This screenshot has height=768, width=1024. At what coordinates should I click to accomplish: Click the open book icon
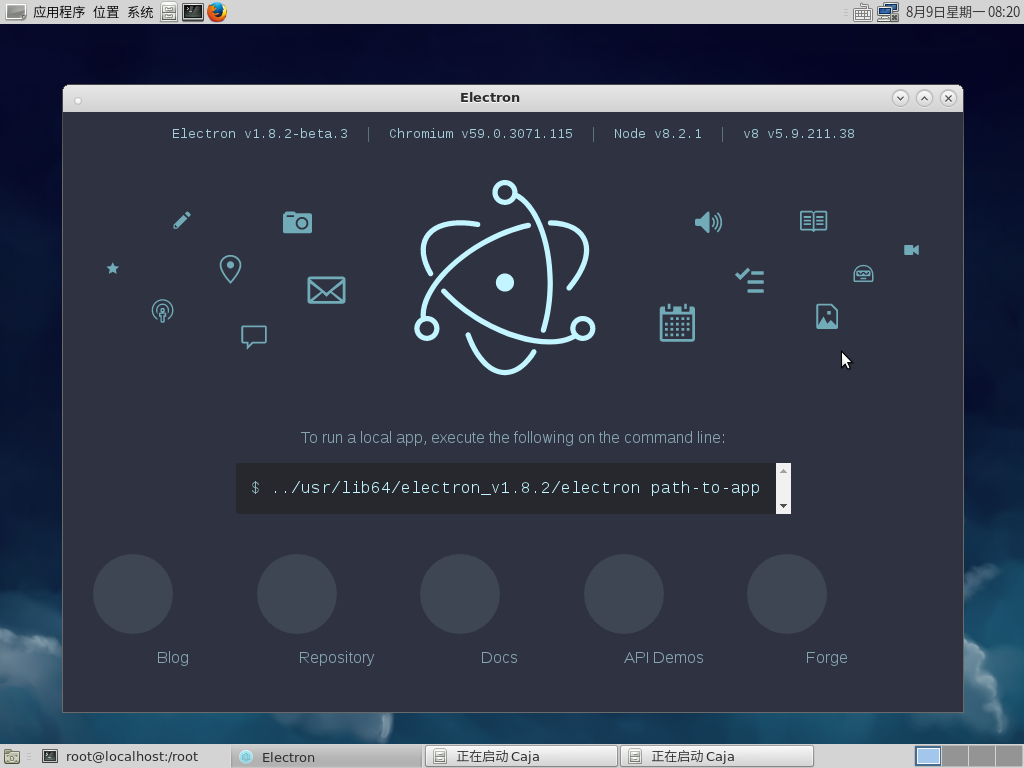(814, 221)
